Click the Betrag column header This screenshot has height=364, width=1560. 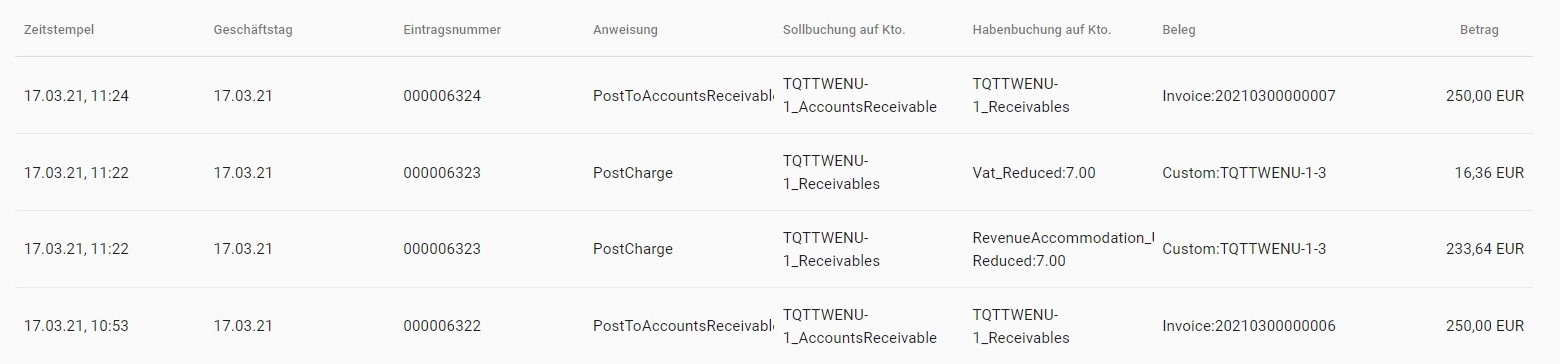[1479, 30]
